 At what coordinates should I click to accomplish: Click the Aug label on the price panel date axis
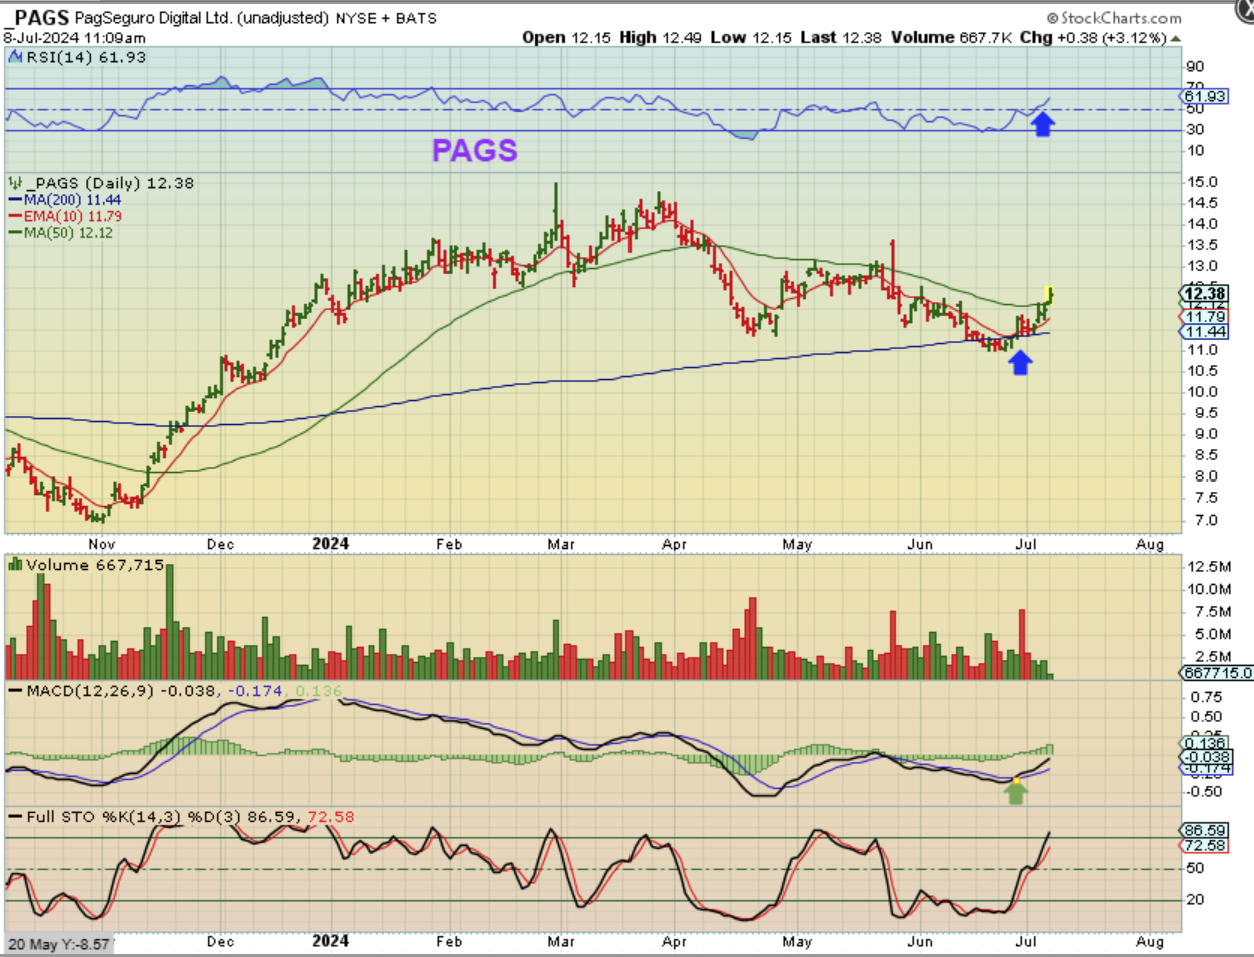[x=1150, y=544]
